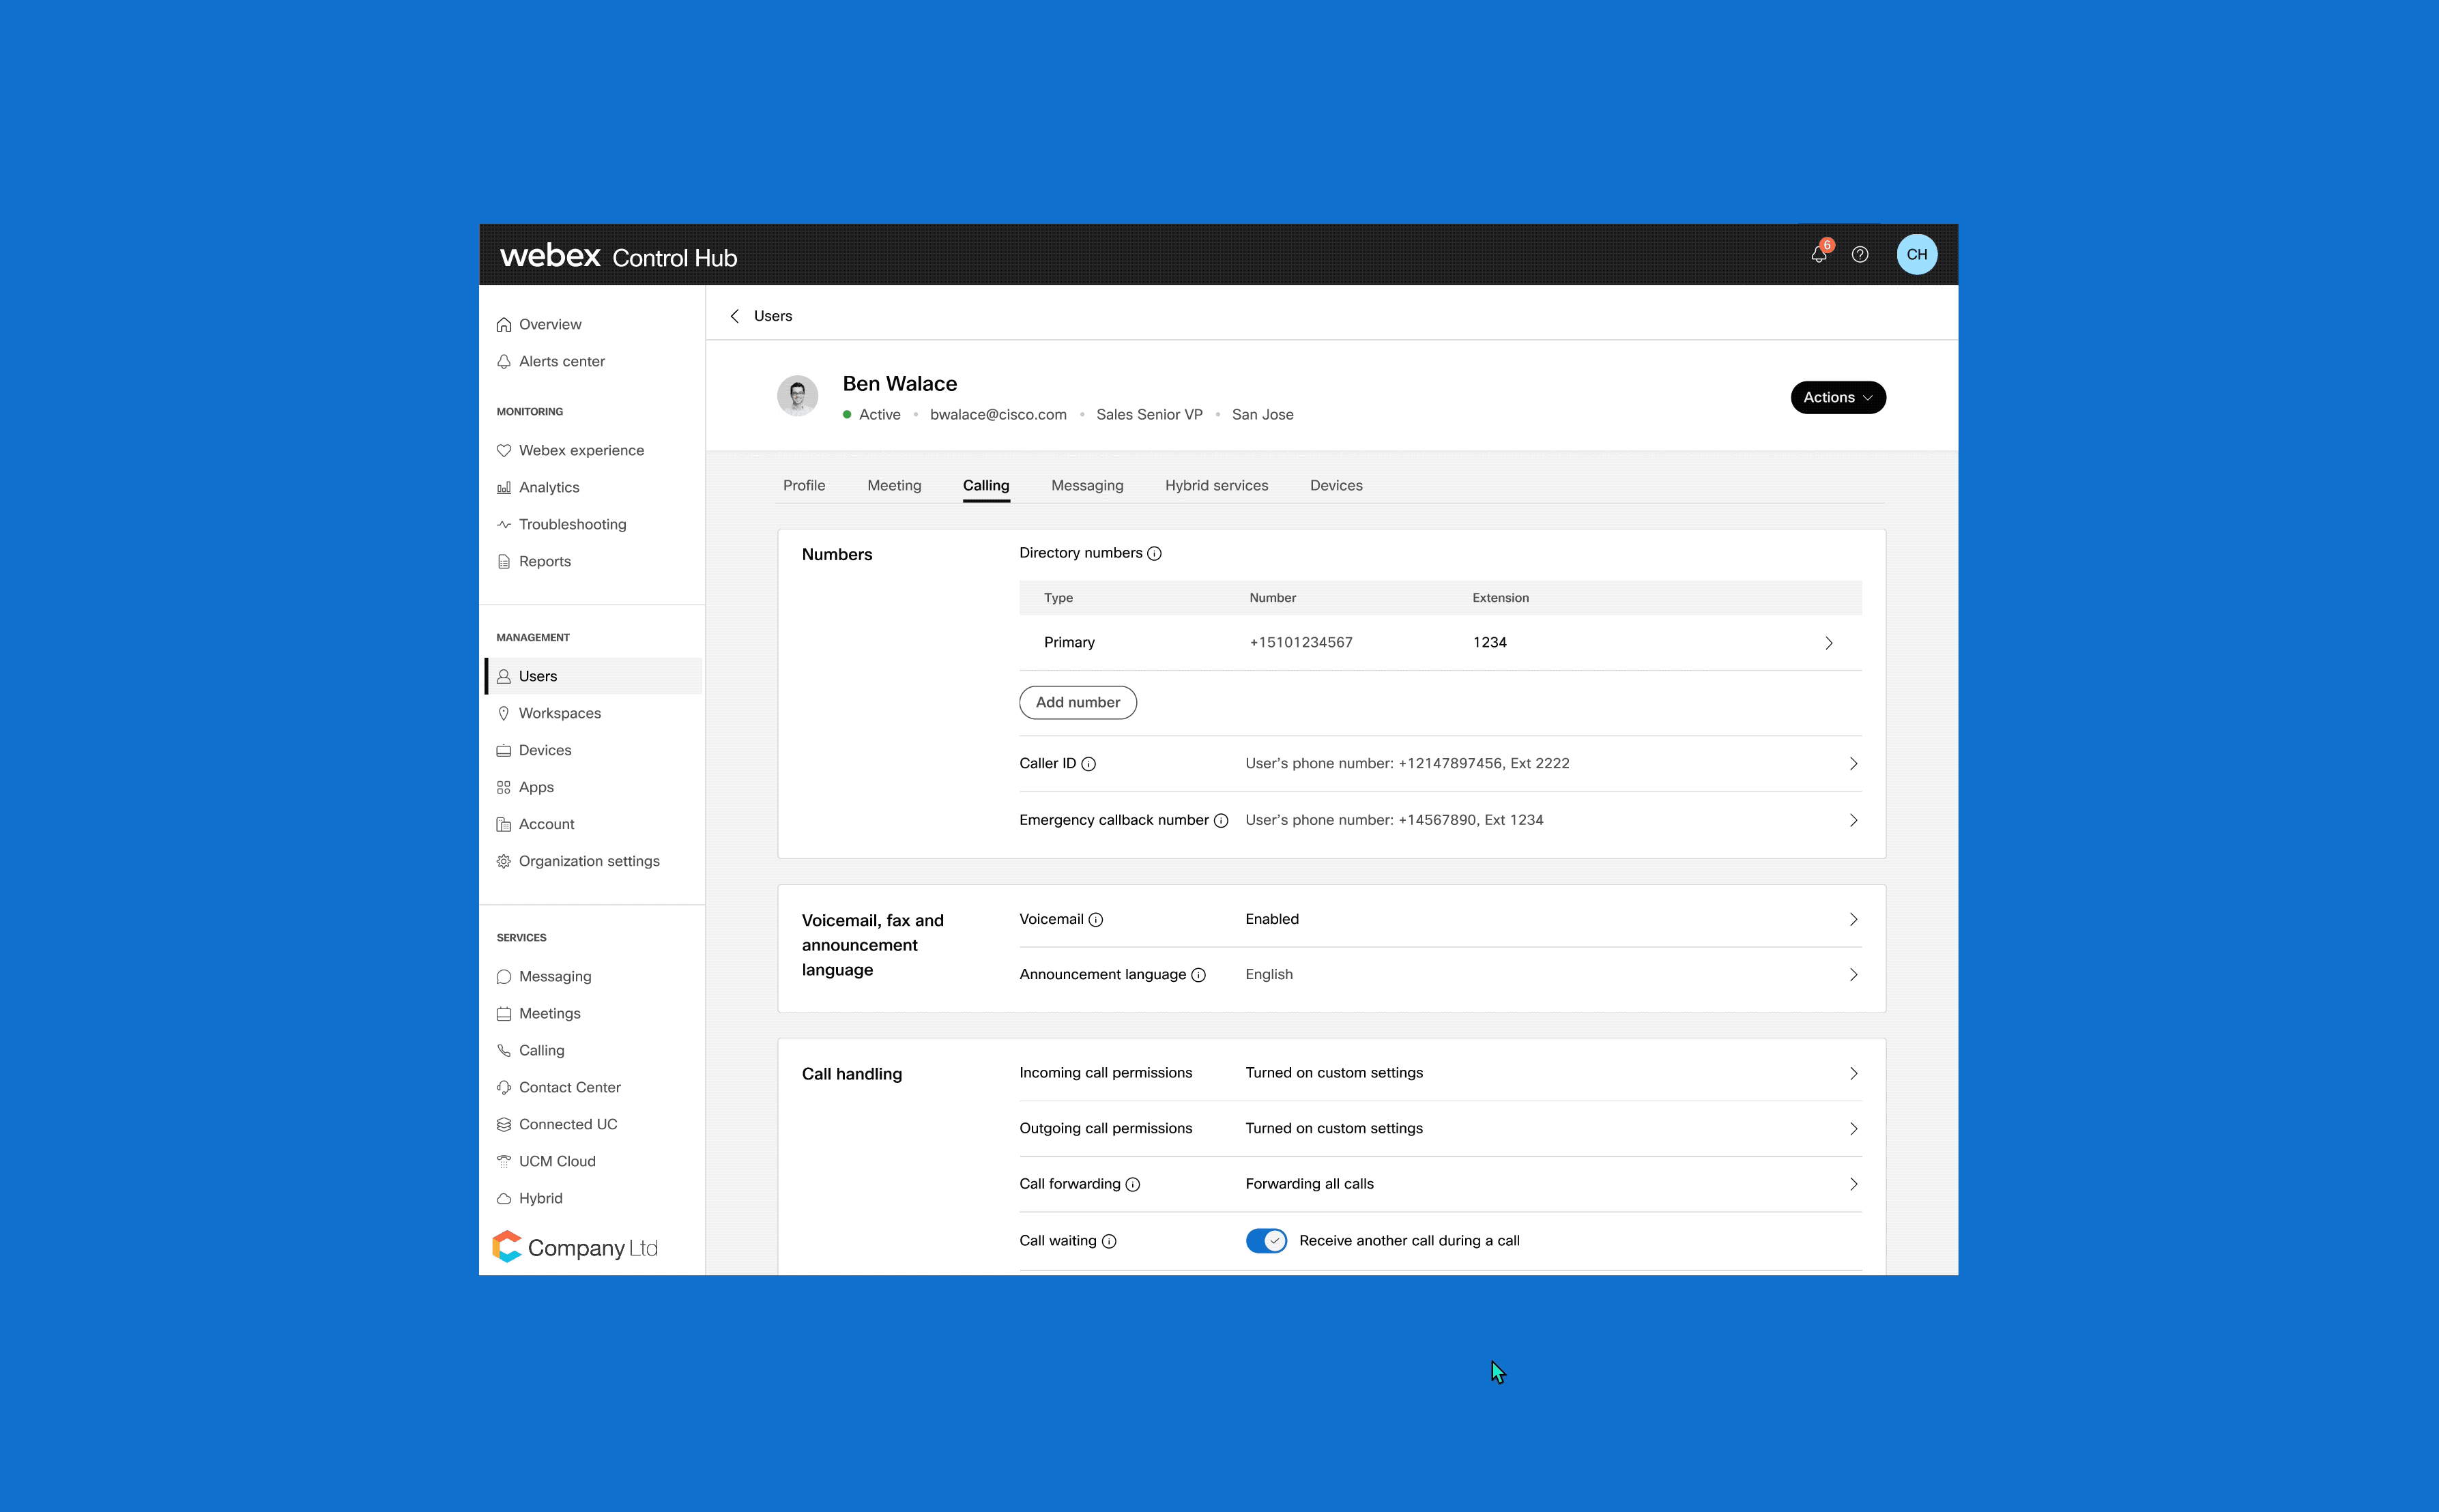This screenshot has width=2439, height=1512.
Task: Click the UCM Cloud icon
Action: (504, 1161)
